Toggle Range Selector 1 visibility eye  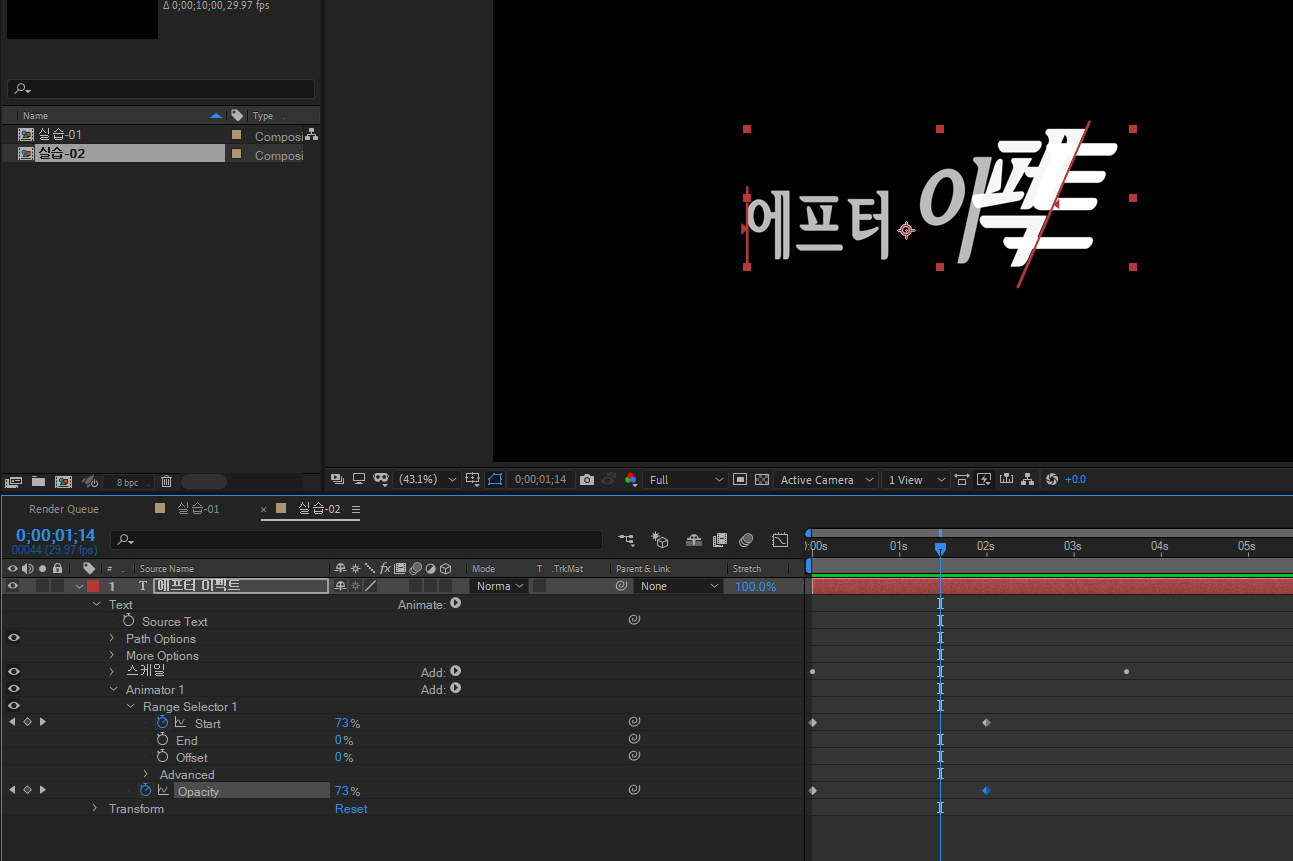point(13,705)
